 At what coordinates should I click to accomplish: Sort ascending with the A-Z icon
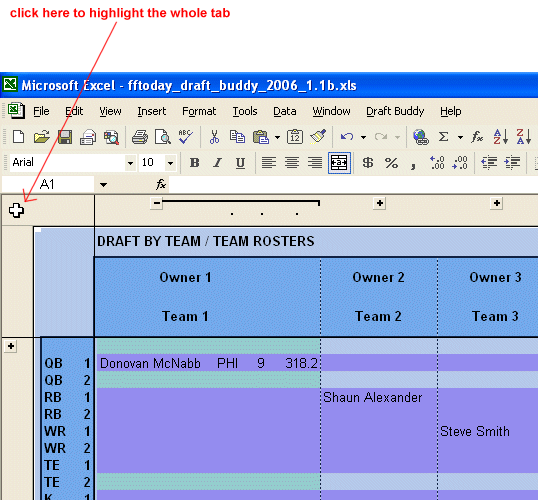[x=501, y=137]
